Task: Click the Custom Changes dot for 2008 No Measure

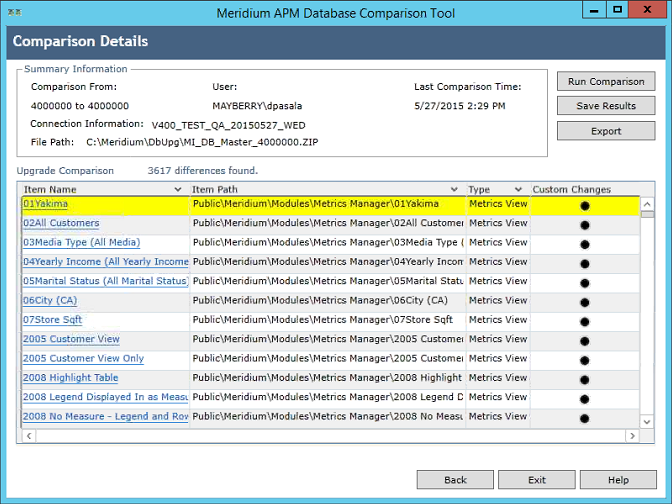Action: pyautogui.click(x=585, y=418)
